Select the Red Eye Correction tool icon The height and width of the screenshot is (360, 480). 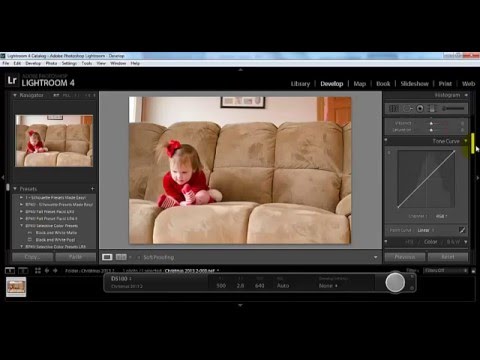(420, 109)
